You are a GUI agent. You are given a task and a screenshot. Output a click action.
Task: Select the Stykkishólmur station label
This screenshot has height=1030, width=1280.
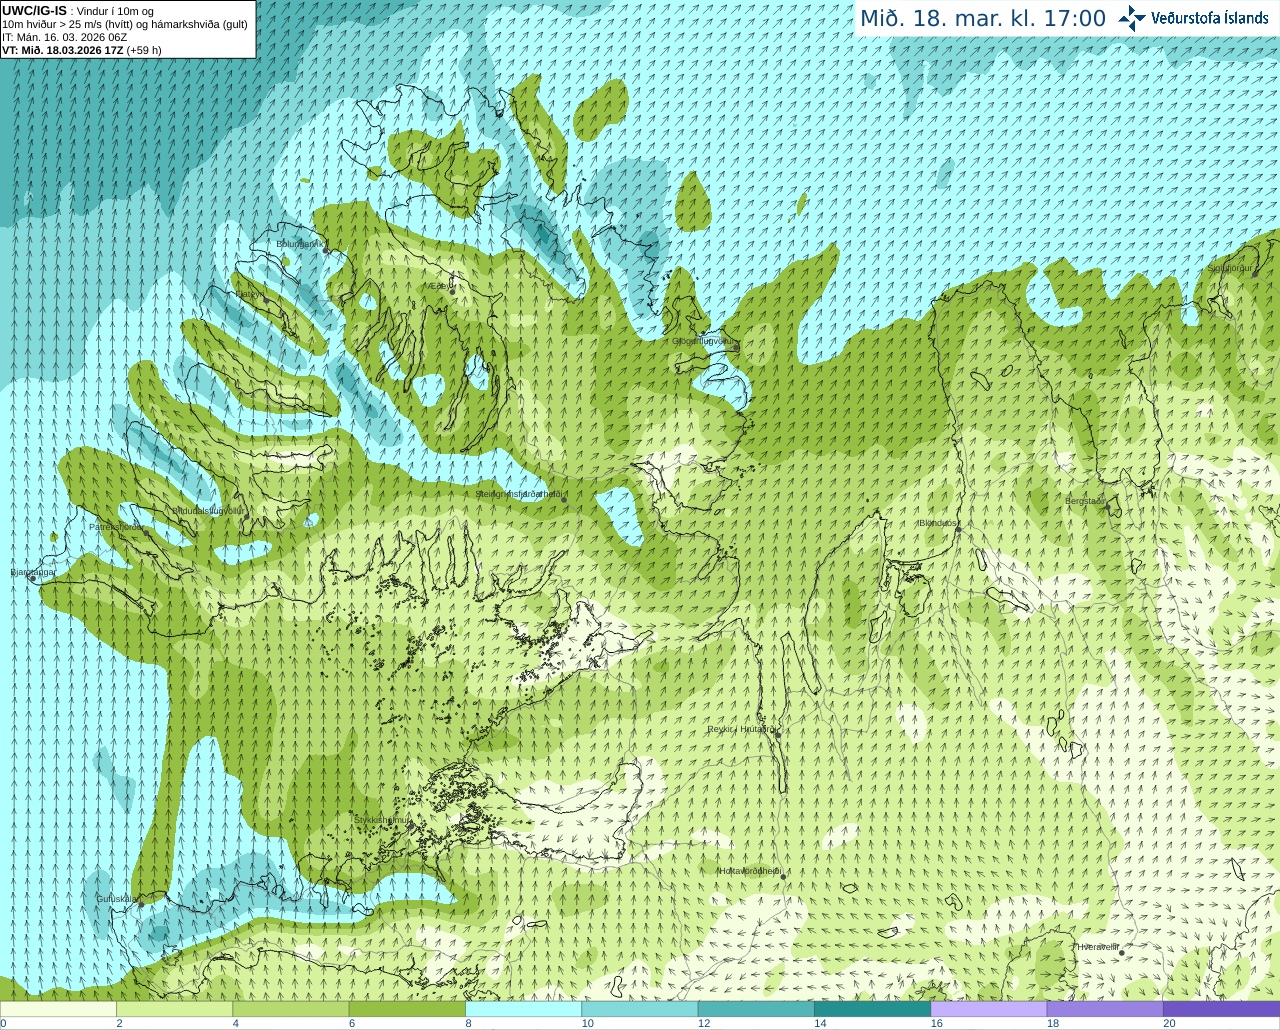[382, 820]
